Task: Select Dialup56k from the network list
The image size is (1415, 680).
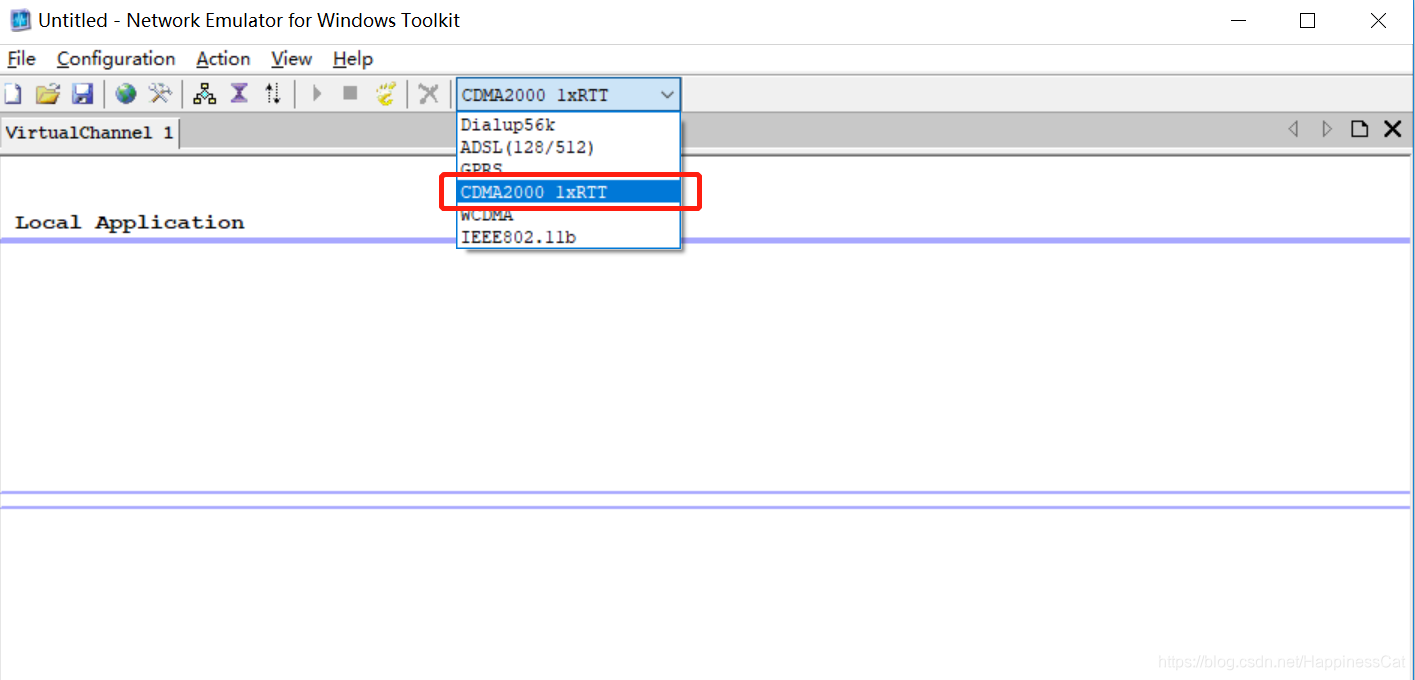Action: [507, 124]
